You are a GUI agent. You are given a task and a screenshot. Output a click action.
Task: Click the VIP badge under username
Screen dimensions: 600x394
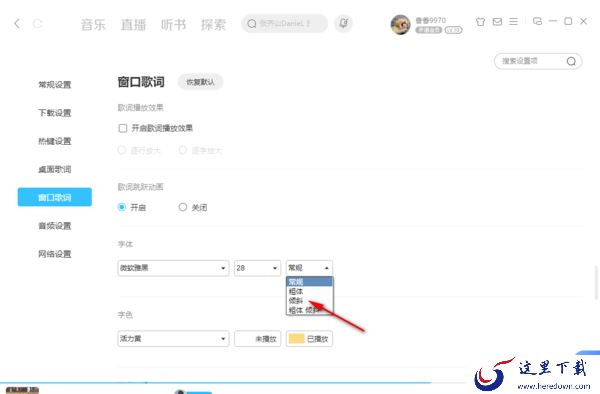(x=429, y=30)
